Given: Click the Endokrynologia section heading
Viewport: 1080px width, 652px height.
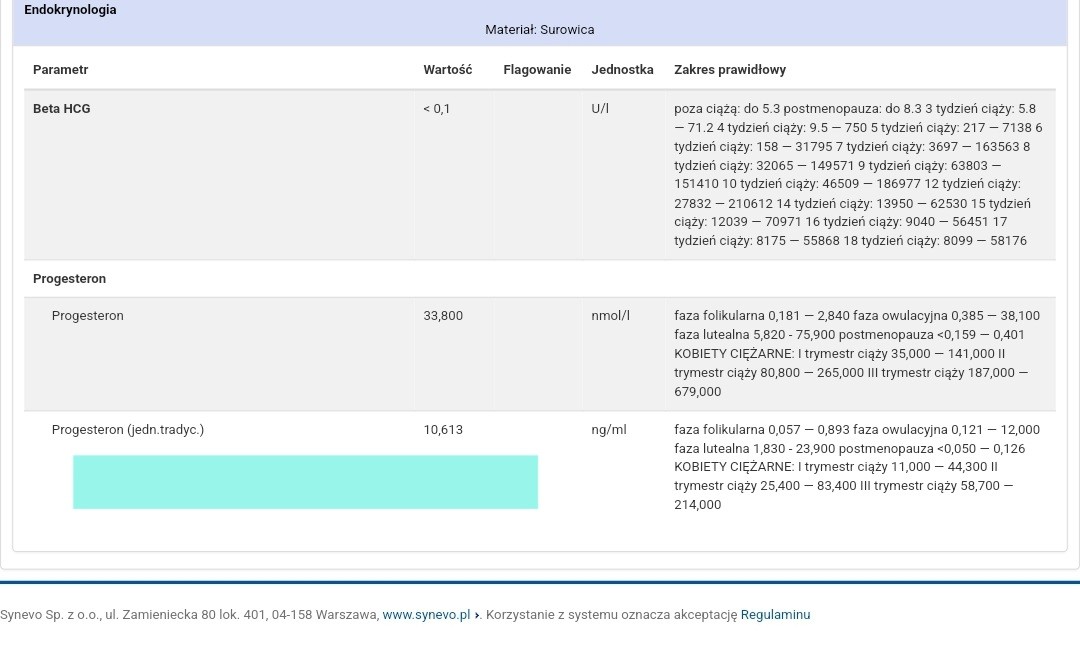Looking at the screenshot, I should pyautogui.click(x=70, y=10).
